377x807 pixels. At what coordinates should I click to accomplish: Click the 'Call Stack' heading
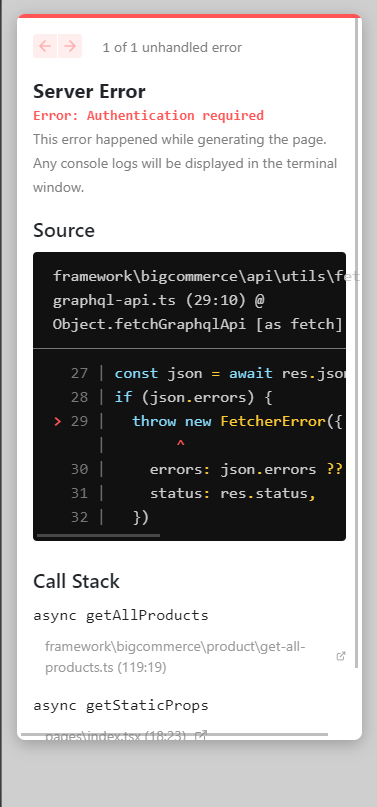click(76, 581)
